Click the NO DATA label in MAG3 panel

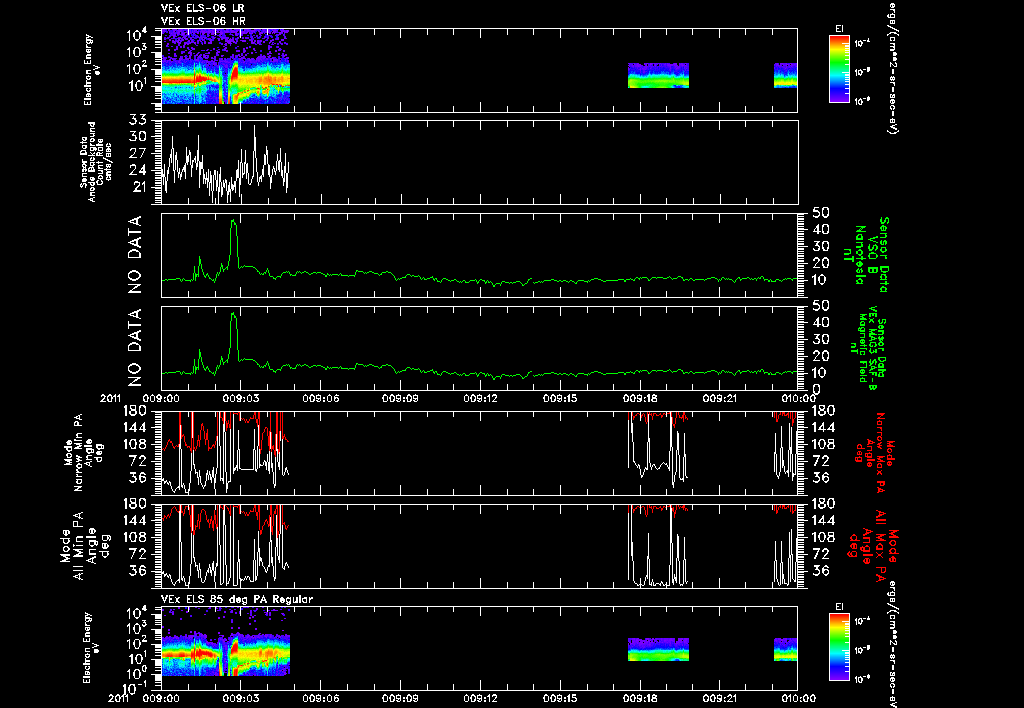135,347
